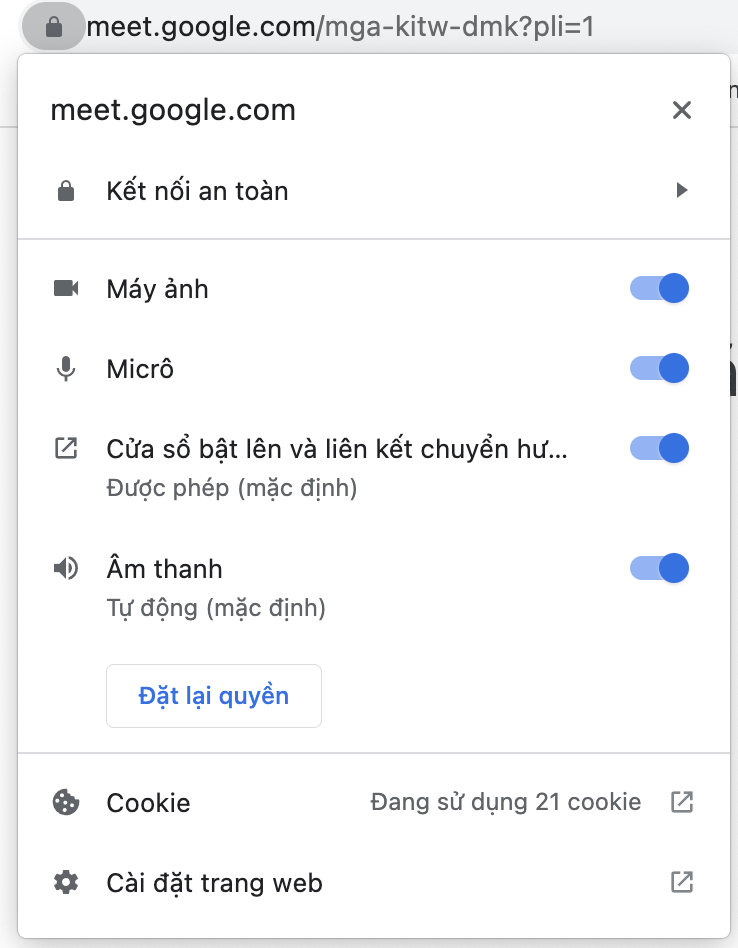The height and width of the screenshot is (948, 738).
Task: Turn off the Micrô toggle
Action: 660,368
